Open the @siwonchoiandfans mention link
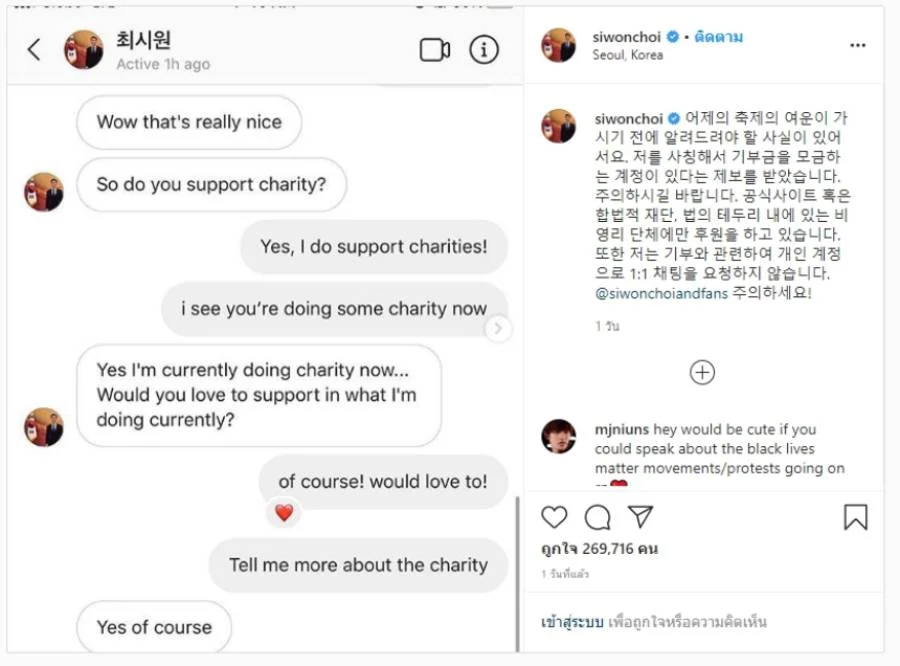 pyautogui.click(x=661, y=293)
